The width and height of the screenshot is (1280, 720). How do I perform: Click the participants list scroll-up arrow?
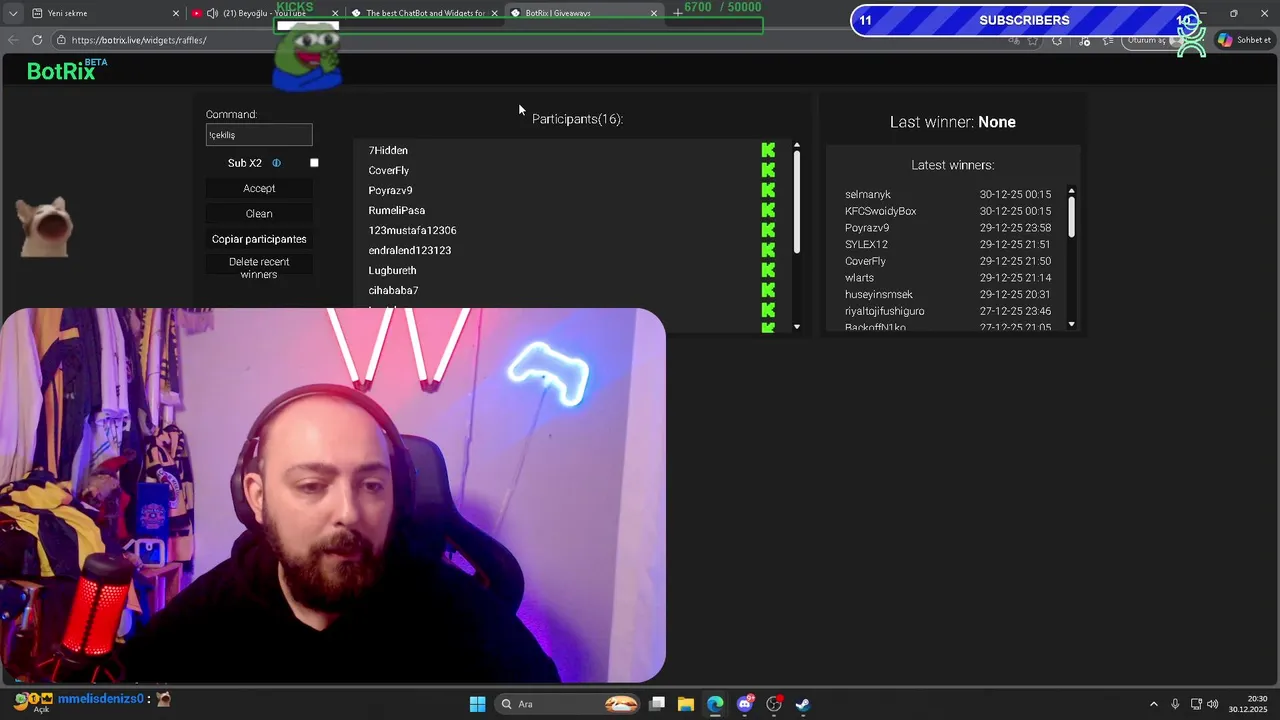(797, 146)
